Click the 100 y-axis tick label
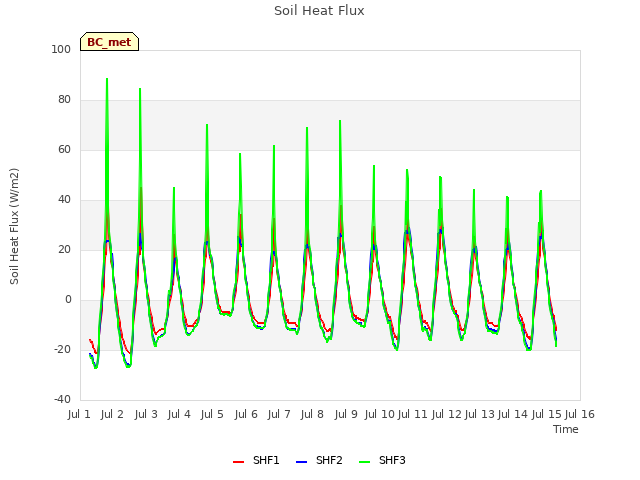 (61, 49)
